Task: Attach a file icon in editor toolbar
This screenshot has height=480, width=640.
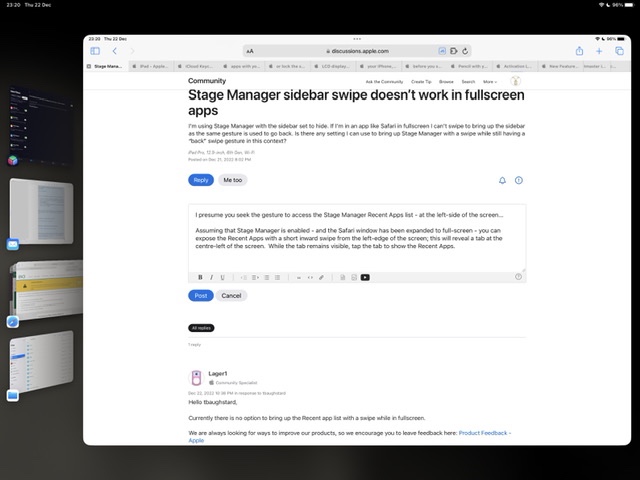Action: click(x=342, y=277)
